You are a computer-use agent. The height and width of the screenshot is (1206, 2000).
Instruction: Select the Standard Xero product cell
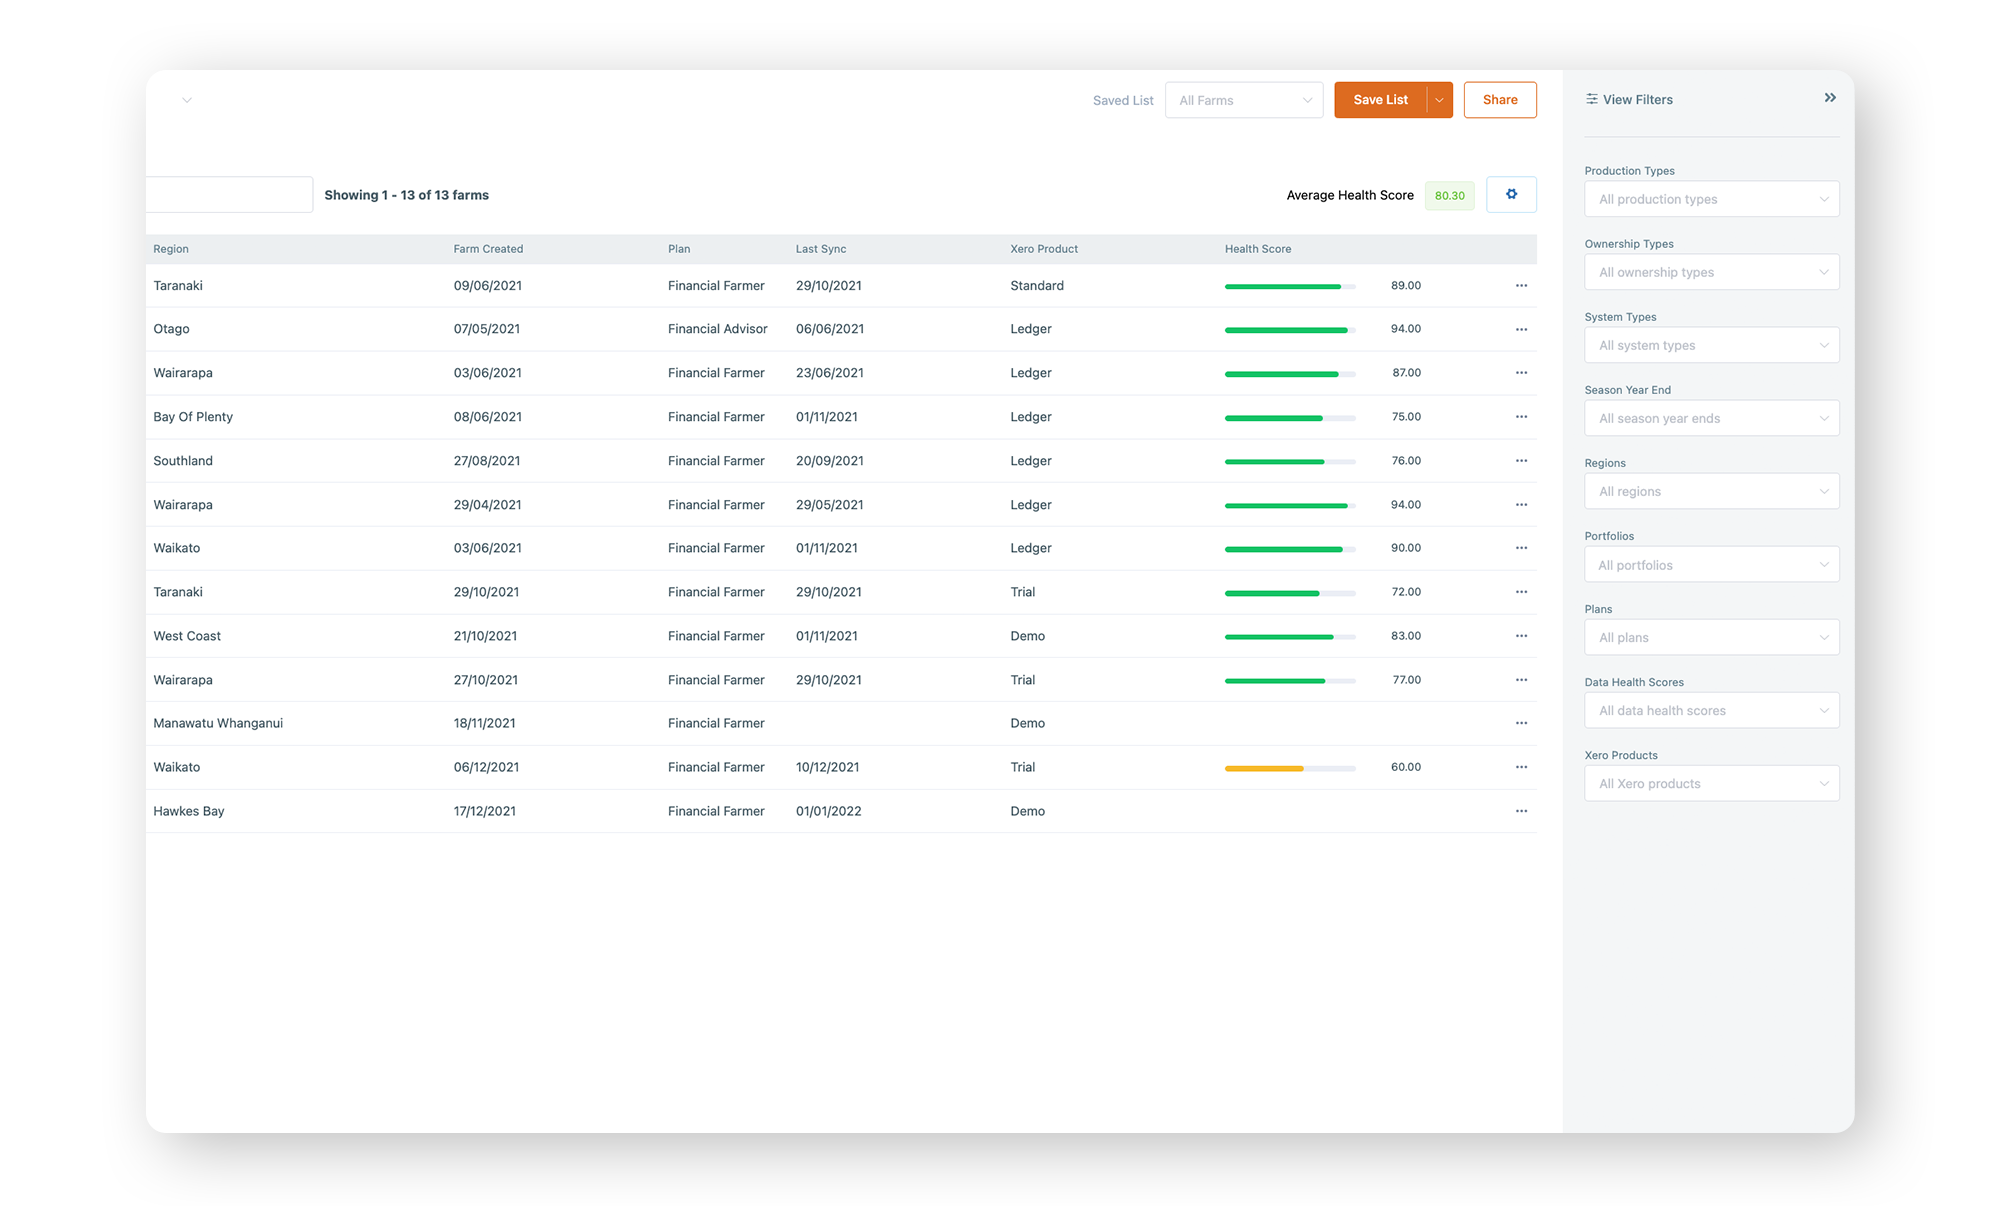pos(1037,286)
